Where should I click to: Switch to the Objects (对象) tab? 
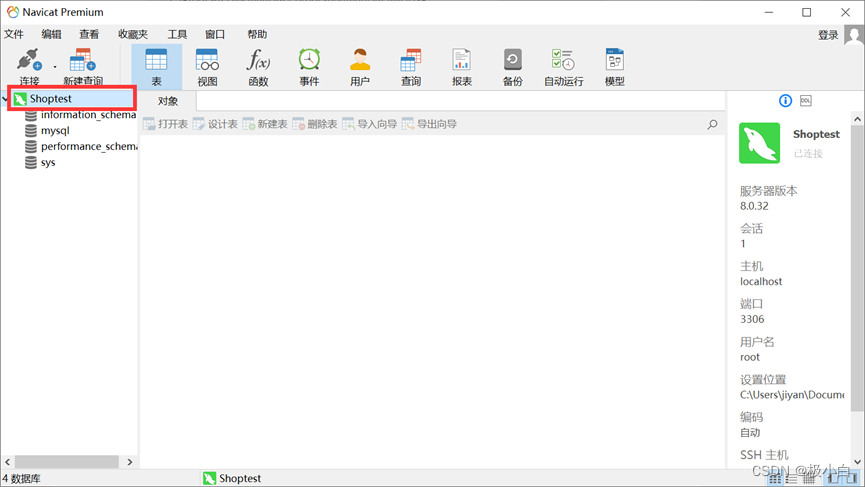pyautogui.click(x=168, y=101)
